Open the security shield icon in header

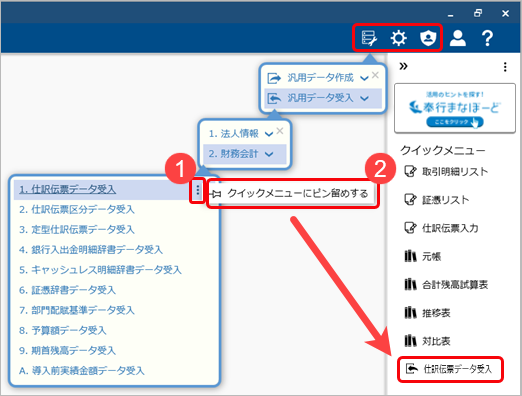[x=428, y=38]
